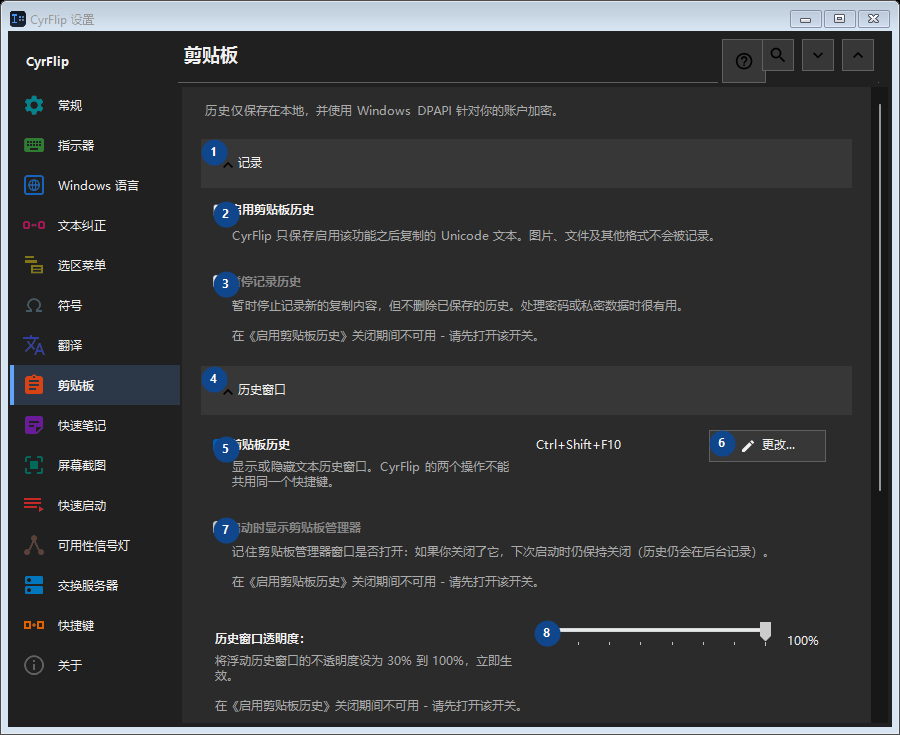Click the up chevron in the header
Screen dimensions: 900x735
click(858, 55)
